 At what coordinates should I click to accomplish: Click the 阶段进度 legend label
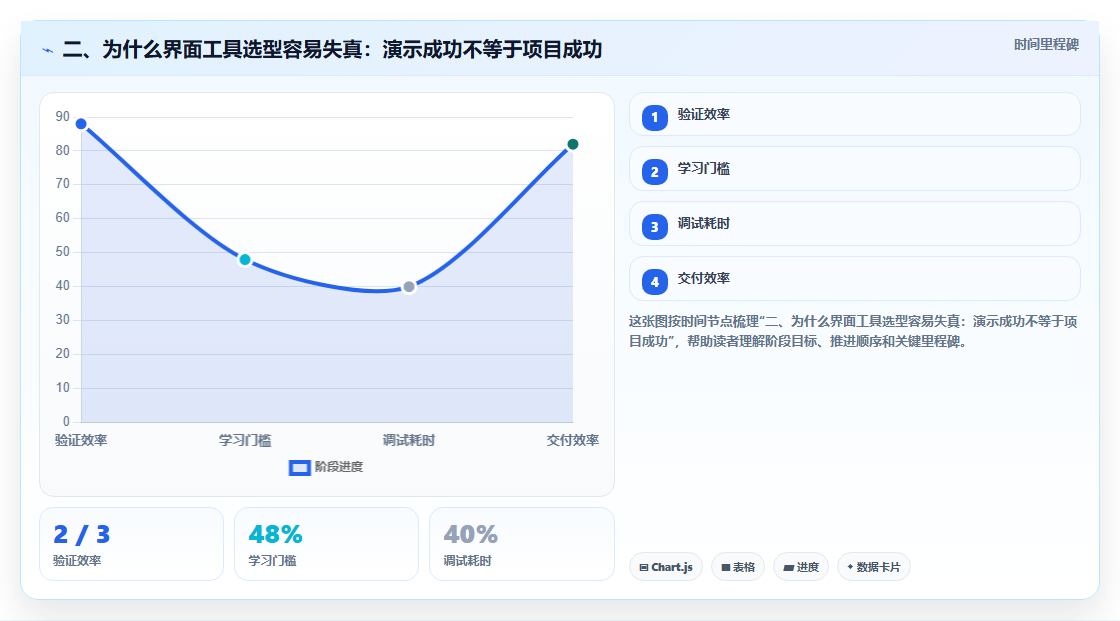[339, 467]
